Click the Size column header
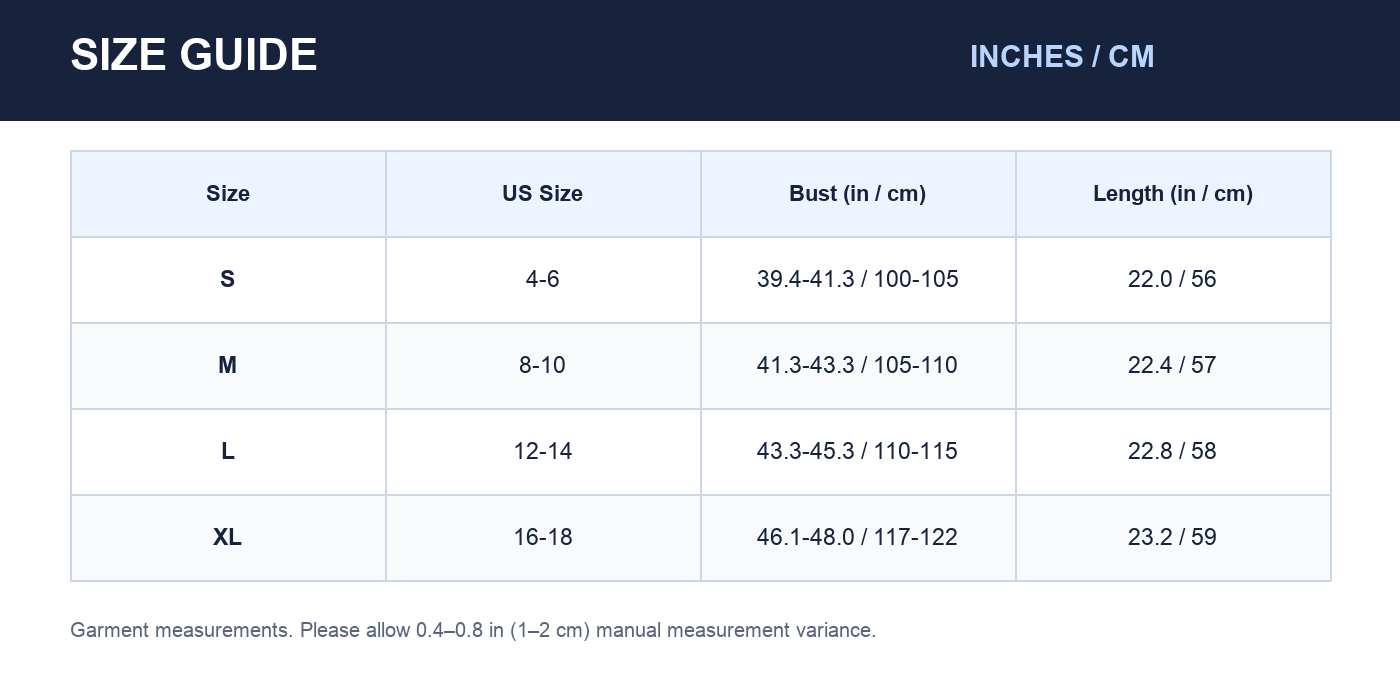The width and height of the screenshot is (1400, 700). point(228,194)
